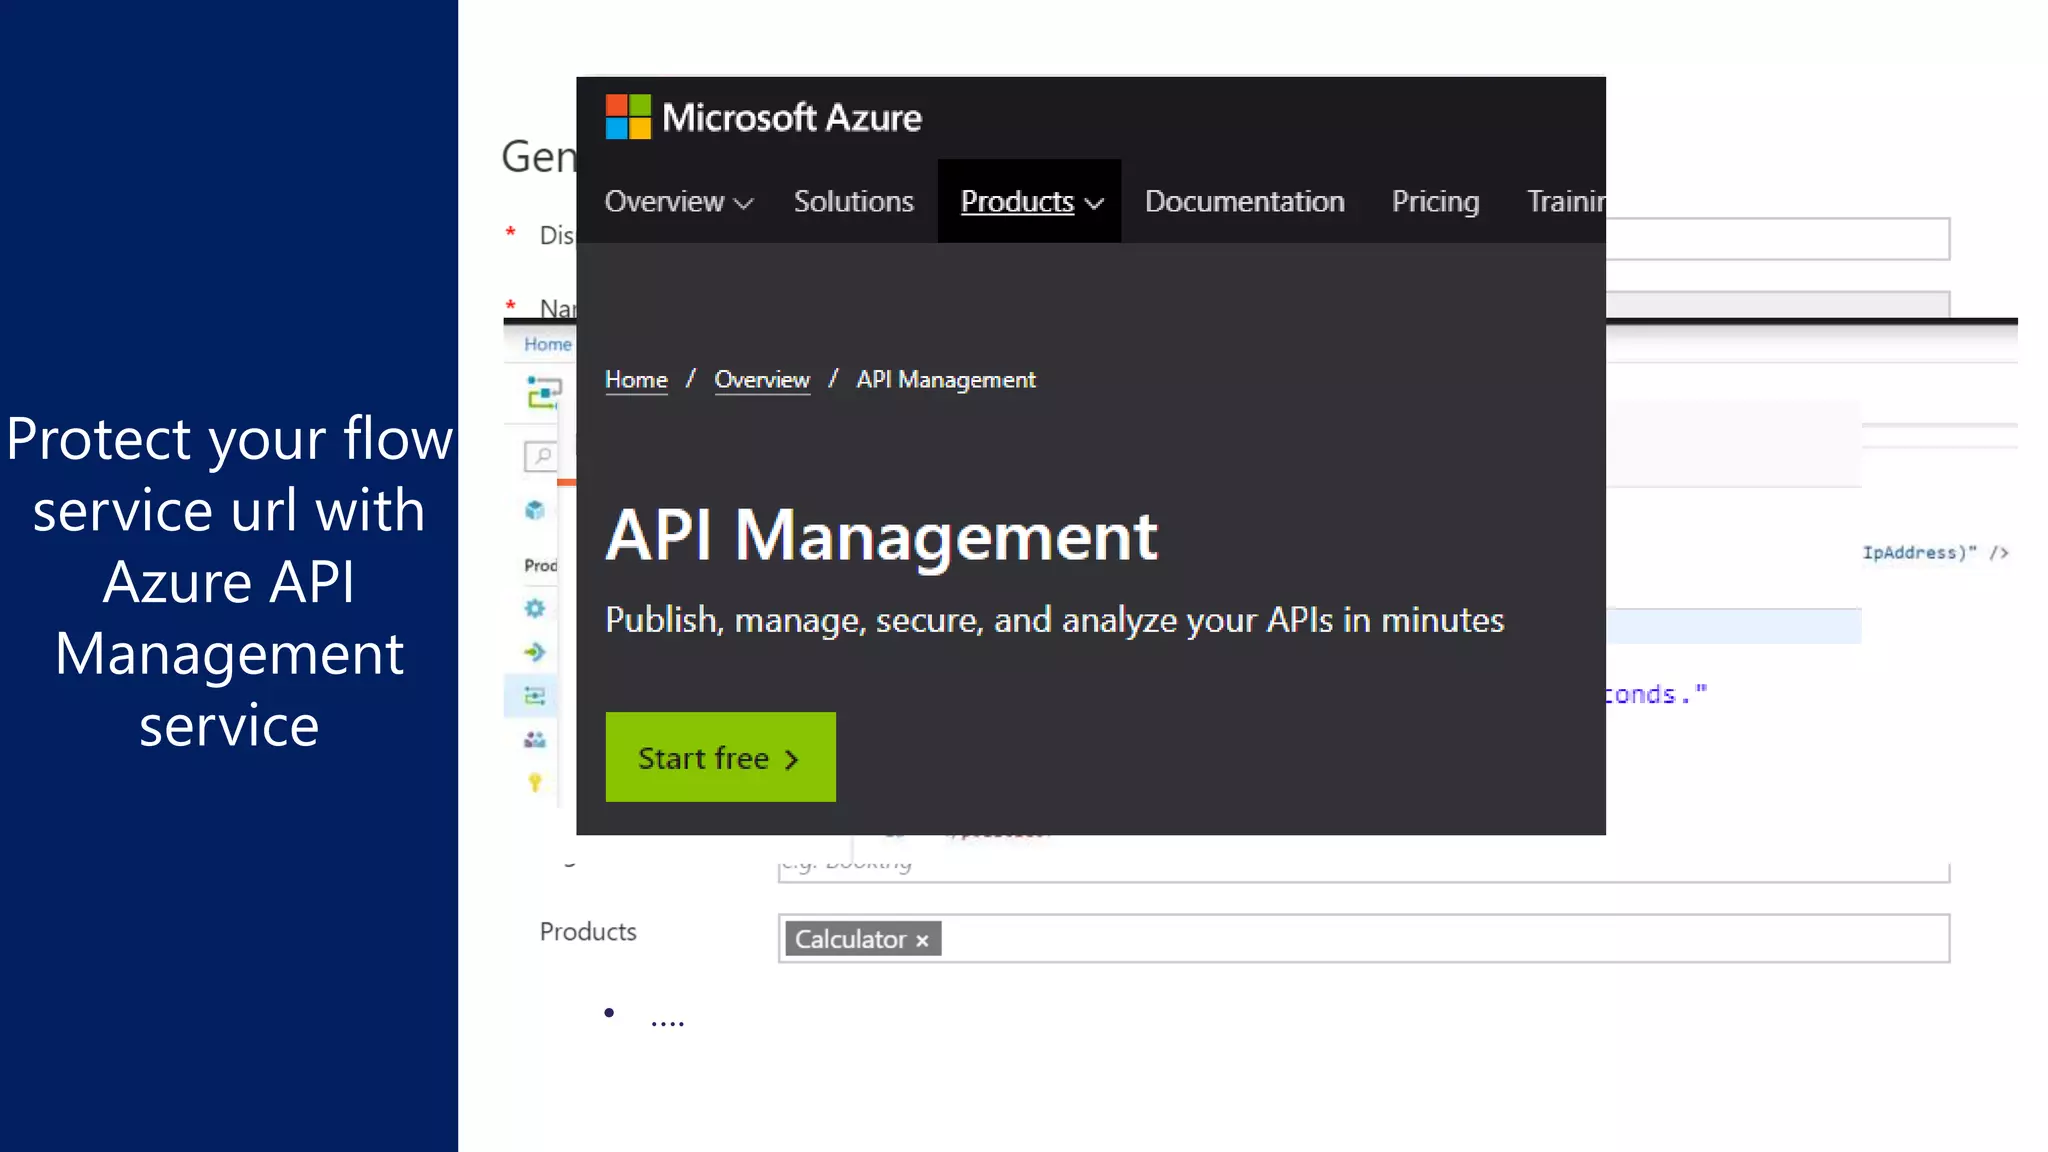This screenshot has height=1152, width=2048.
Task: Click the users group icon in sidebar
Action: (x=535, y=740)
